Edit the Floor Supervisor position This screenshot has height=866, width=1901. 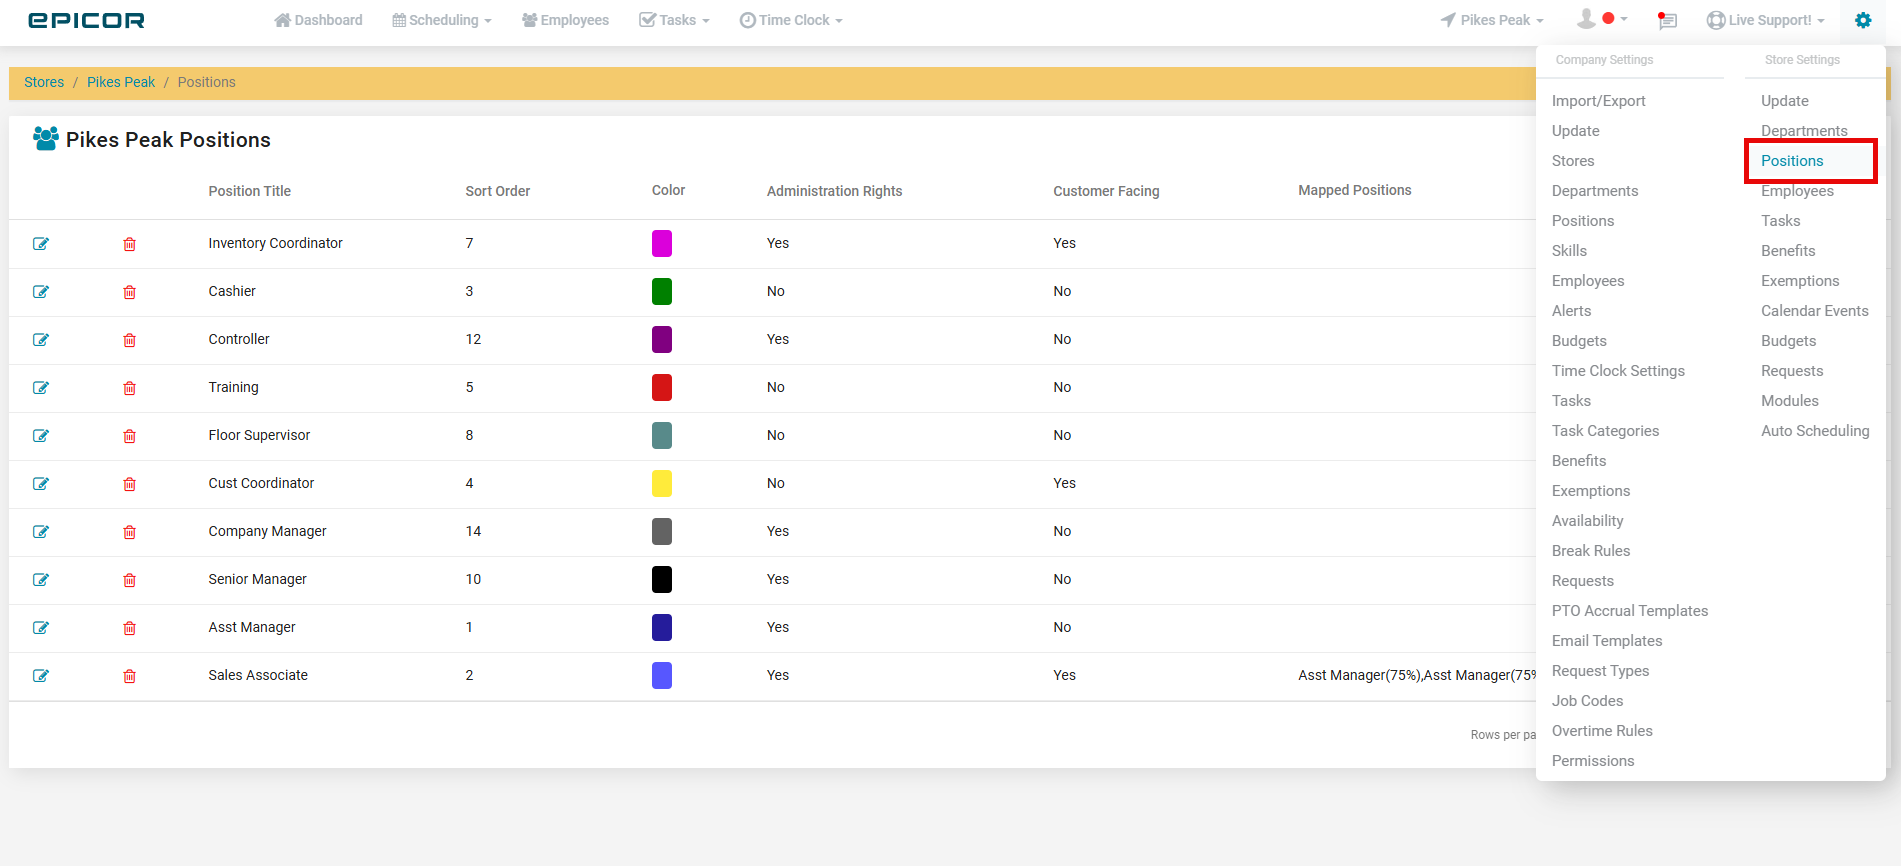41,436
